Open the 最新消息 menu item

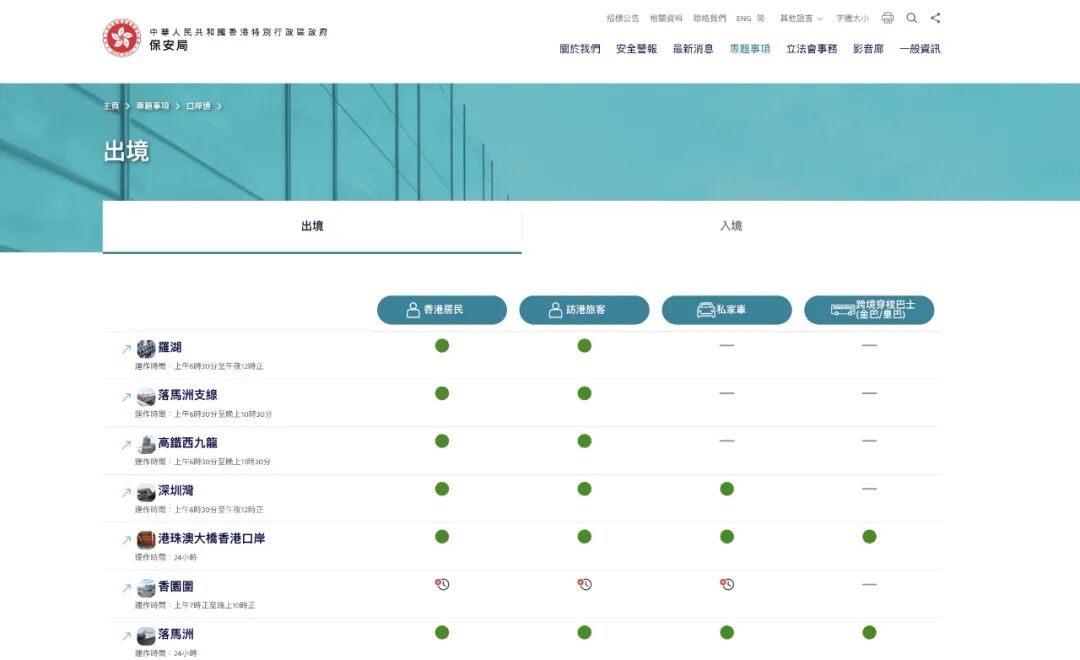click(693, 49)
